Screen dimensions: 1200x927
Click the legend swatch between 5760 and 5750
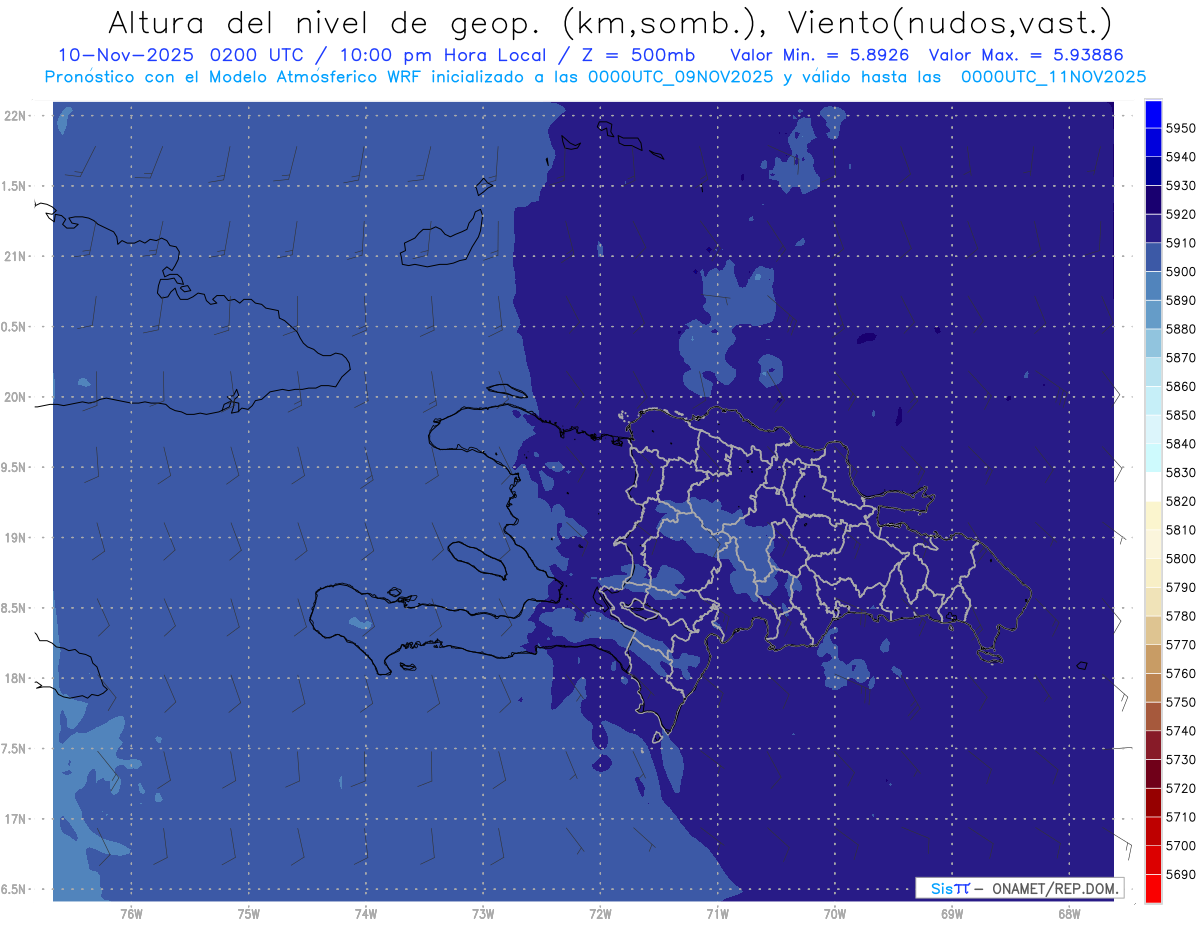pos(1153,688)
